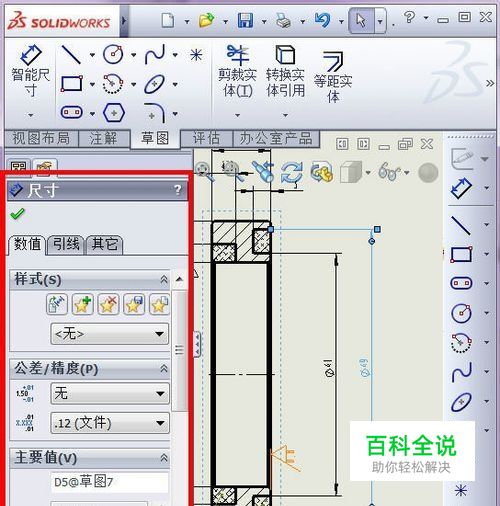Image resolution: width=500 pixels, height=506 pixels.
Task: Pick the Ellipse tool in ribbon
Action: point(154,84)
